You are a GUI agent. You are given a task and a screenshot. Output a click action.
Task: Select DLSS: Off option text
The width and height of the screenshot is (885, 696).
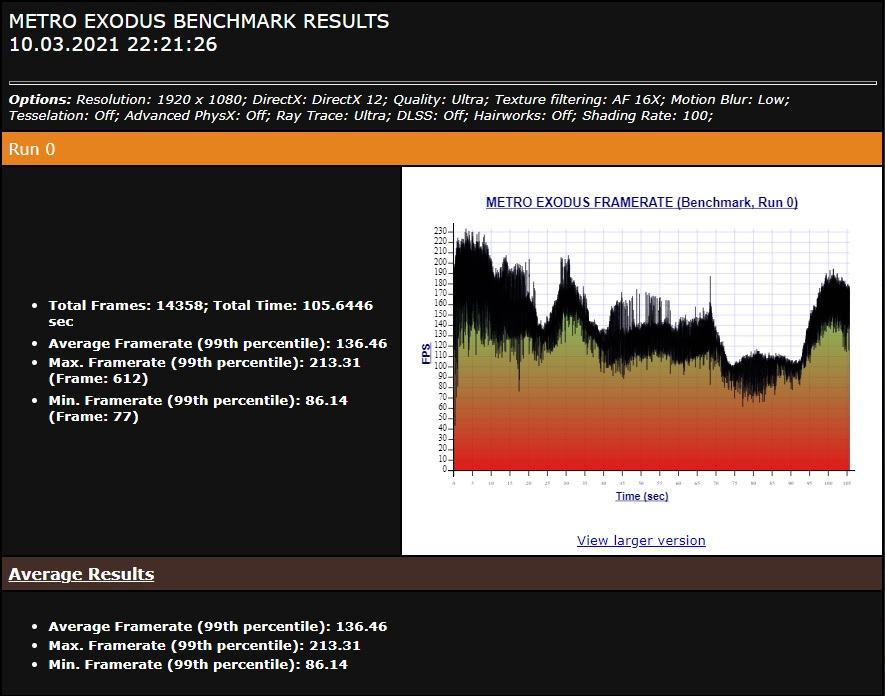[x=432, y=116]
